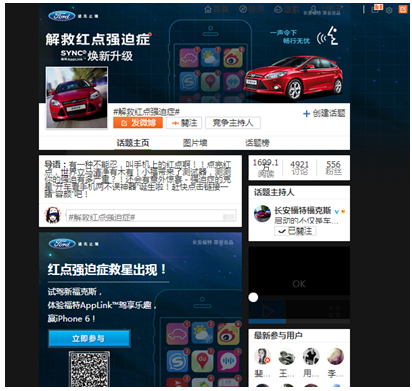Switch to the 话题主页 tab
Viewport: 412px width, 391px height.
coord(133,143)
